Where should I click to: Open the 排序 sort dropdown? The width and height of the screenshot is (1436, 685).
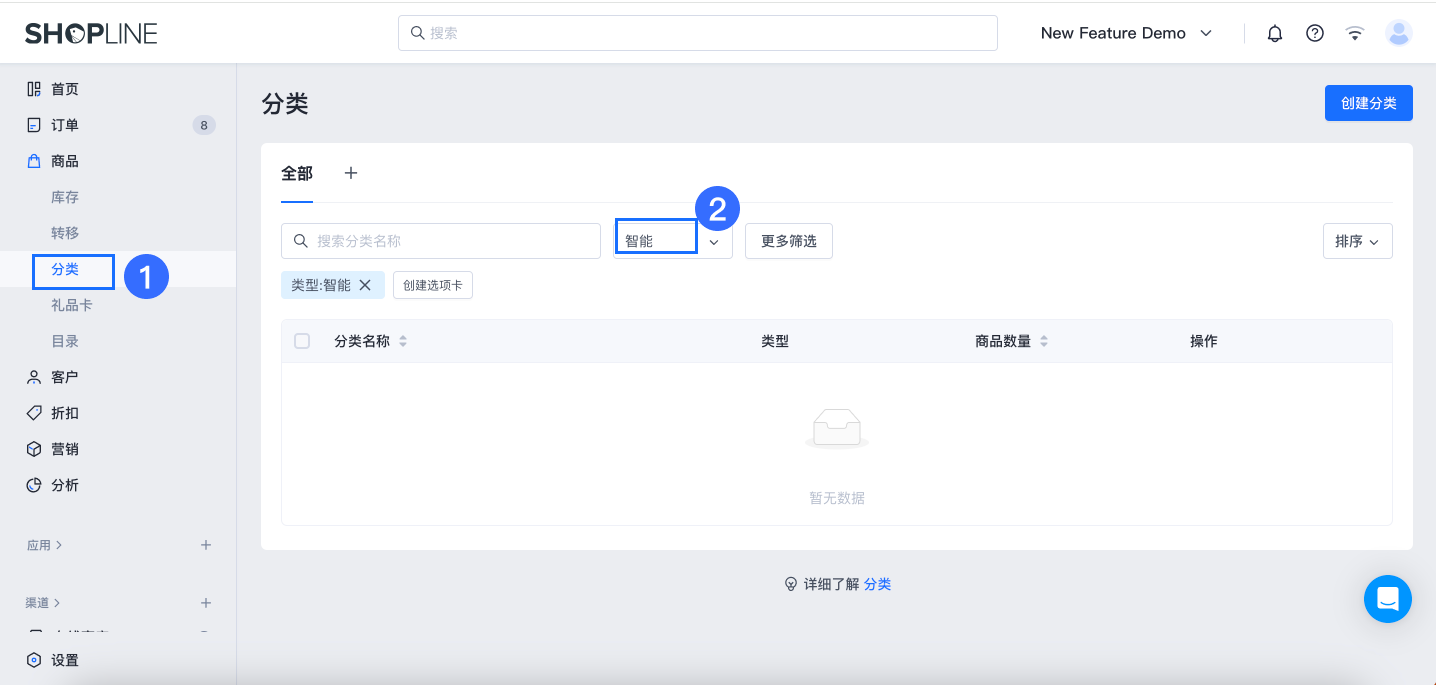point(1357,241)
